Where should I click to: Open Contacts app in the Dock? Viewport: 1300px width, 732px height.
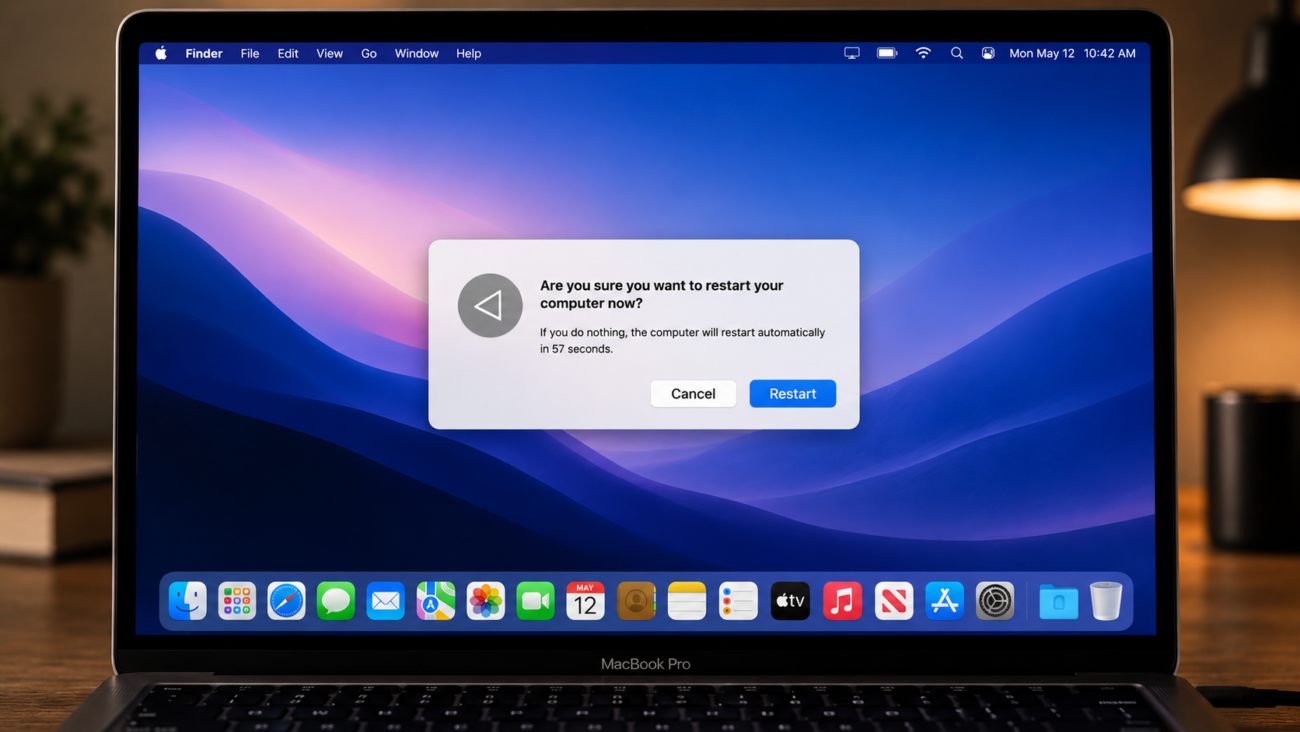pyautogui.click(x=636, y=601)
